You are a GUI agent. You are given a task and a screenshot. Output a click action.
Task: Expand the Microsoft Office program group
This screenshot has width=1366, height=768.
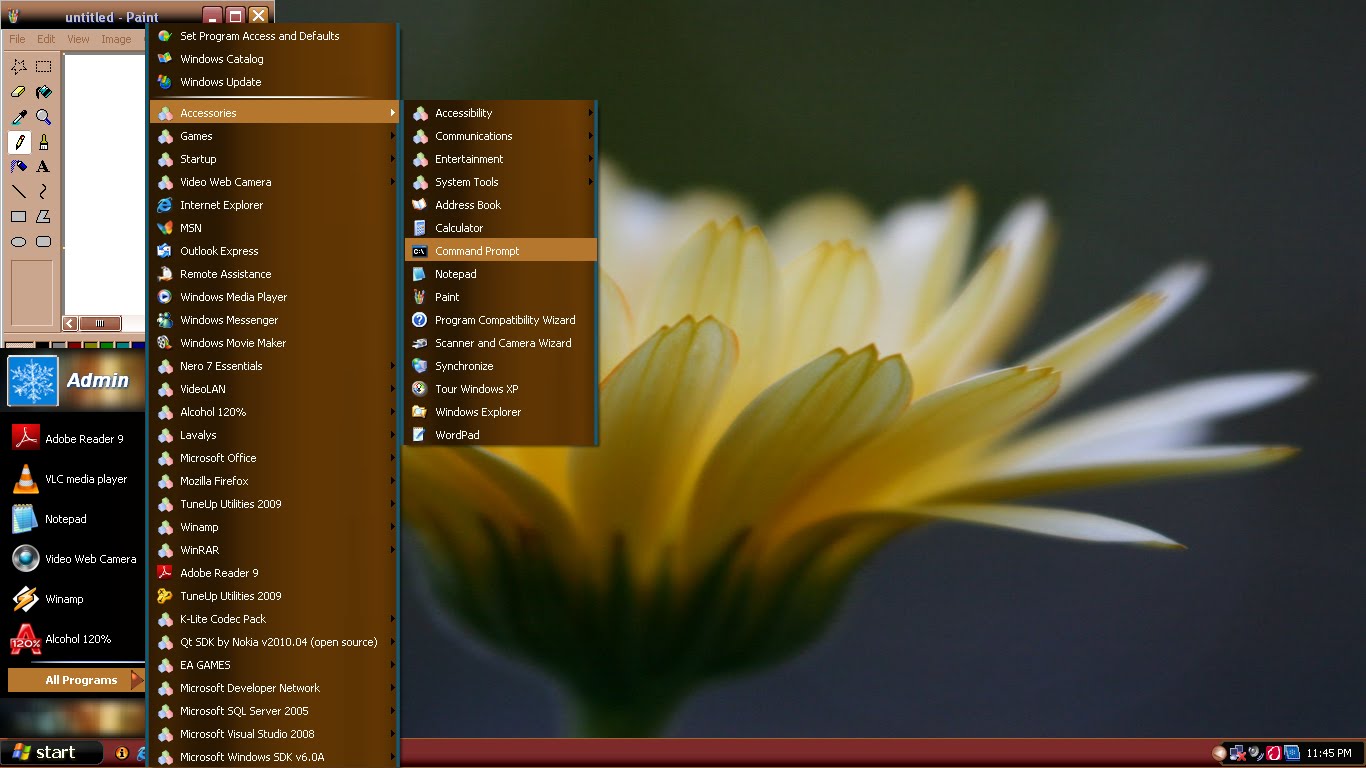tap(274, 458)
